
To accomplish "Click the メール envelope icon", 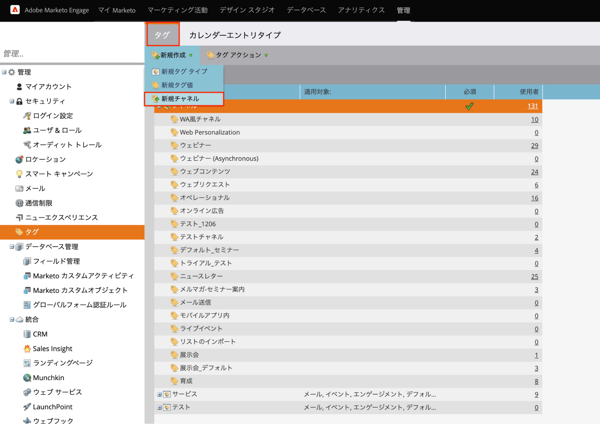I will pos(19,188).
